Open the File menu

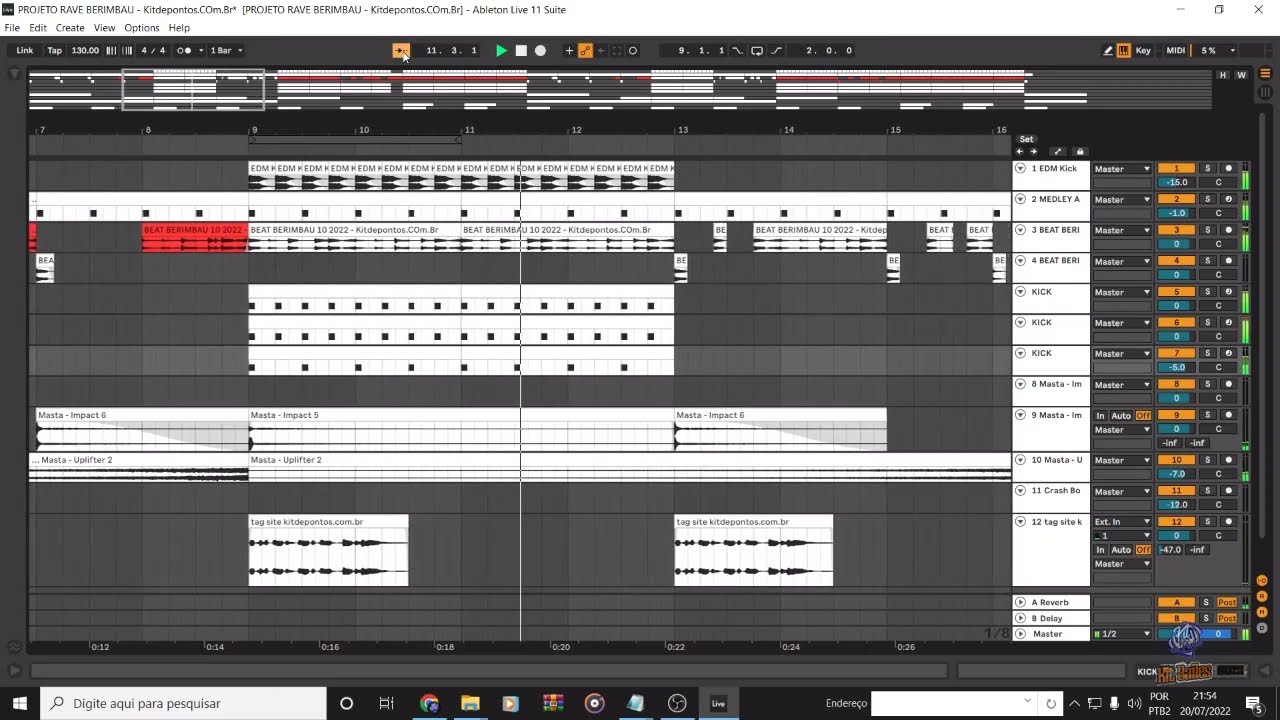tap(12, 28)
